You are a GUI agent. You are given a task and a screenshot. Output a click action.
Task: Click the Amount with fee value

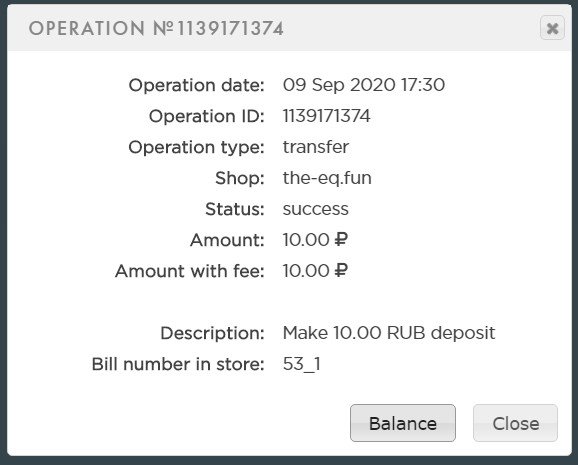pos(315,271)
